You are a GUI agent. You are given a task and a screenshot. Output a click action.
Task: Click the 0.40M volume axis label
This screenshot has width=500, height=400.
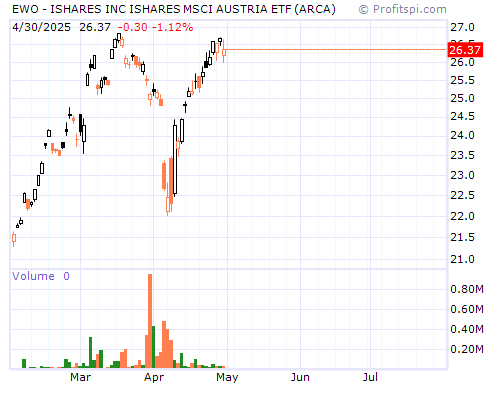[467, 329]
